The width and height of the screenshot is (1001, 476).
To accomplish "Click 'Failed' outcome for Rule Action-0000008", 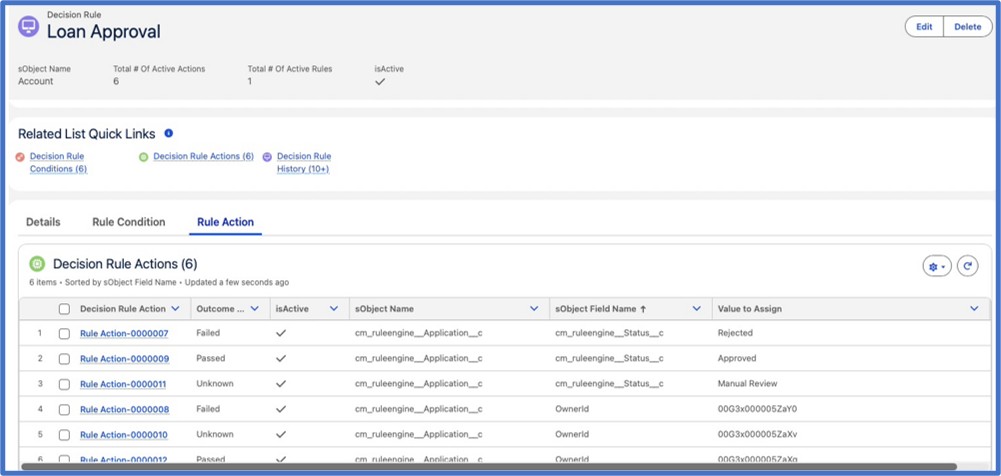I will pyautogui.click(x=208, y=409).
